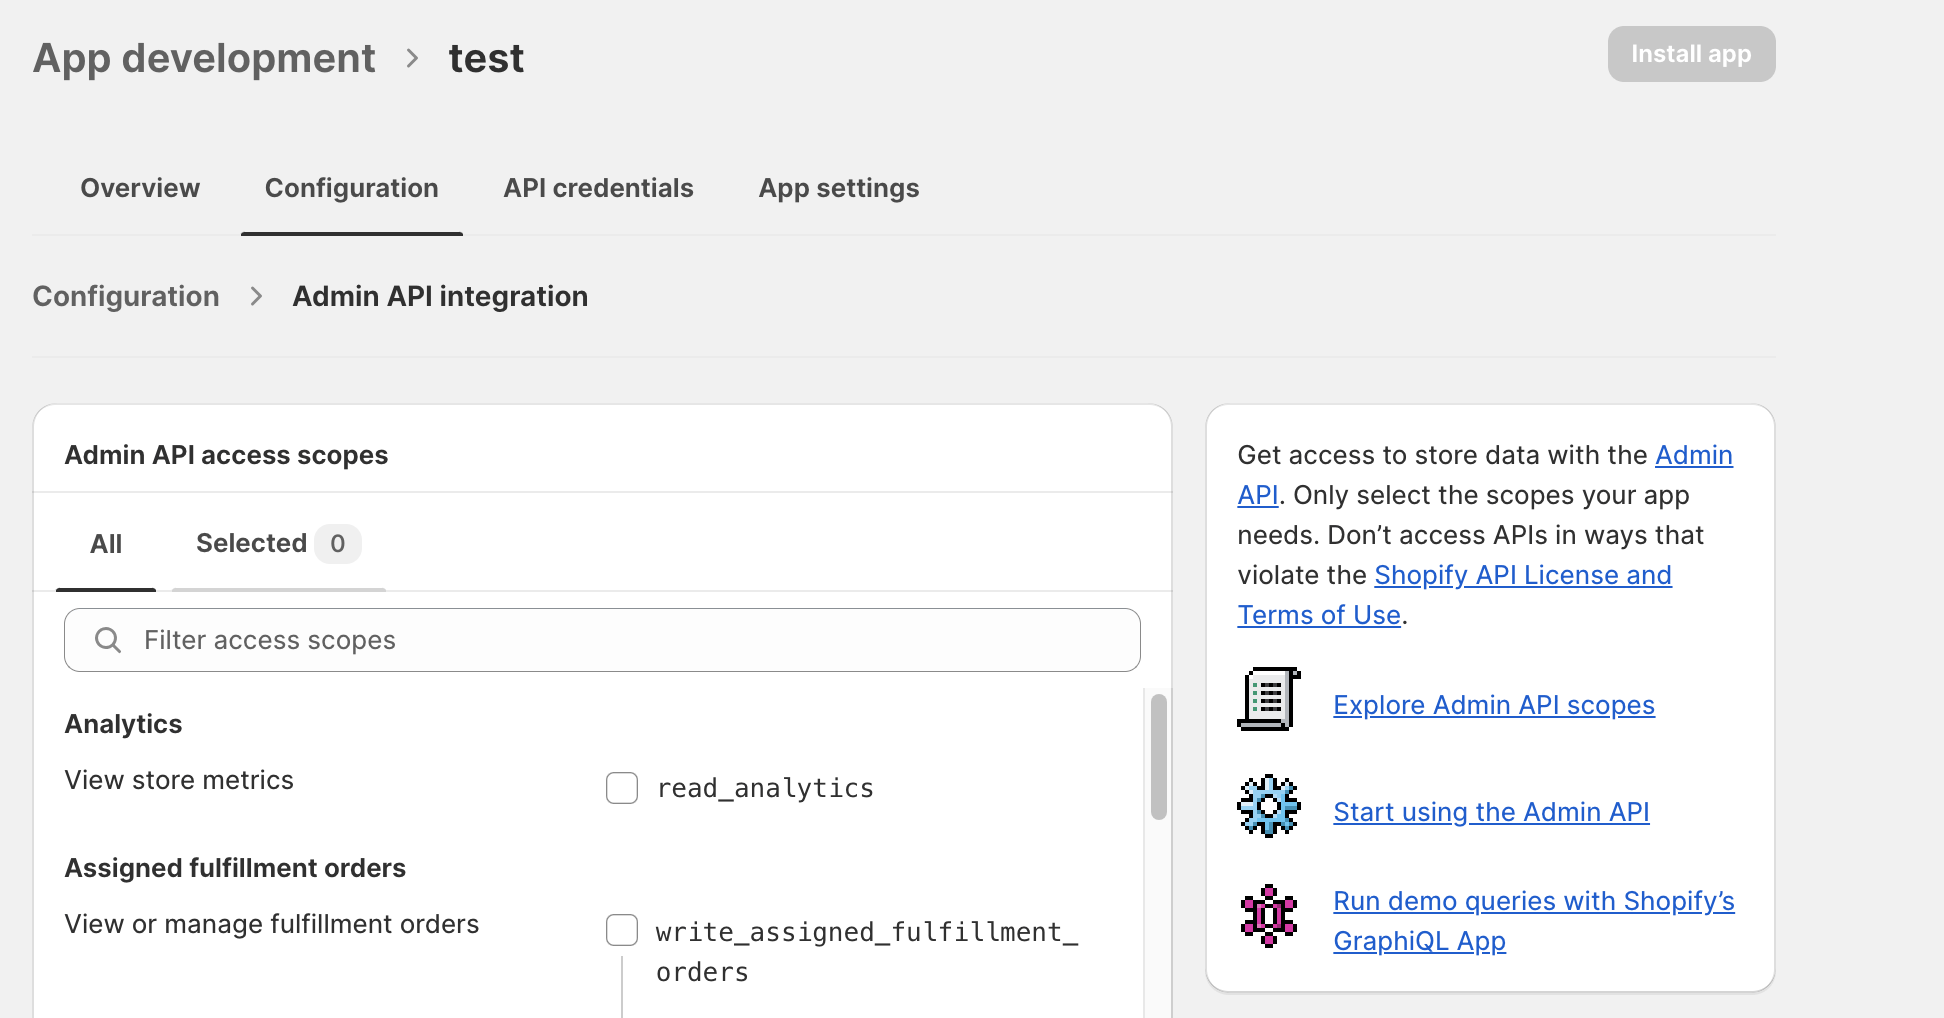Click the Install app button
Image resolution: width=1944 pixels, height=1018 pixels.
(x=1691, y=54)
